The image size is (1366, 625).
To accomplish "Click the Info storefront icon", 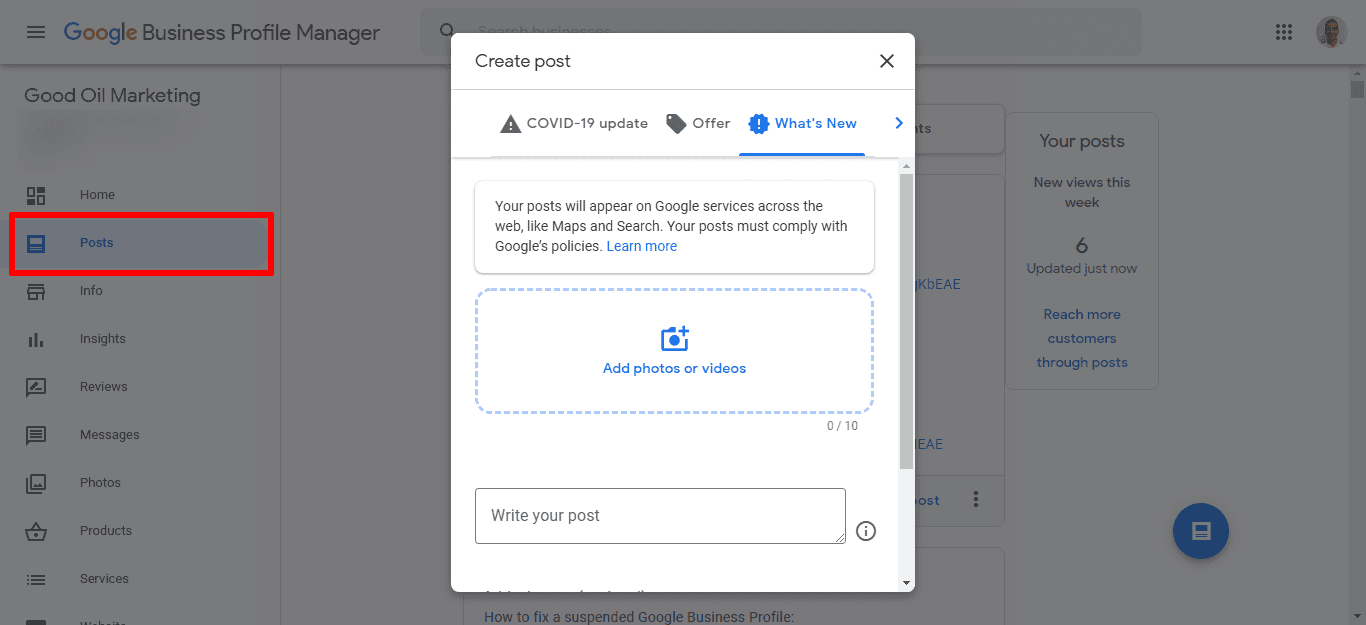I will coord(36,291).
